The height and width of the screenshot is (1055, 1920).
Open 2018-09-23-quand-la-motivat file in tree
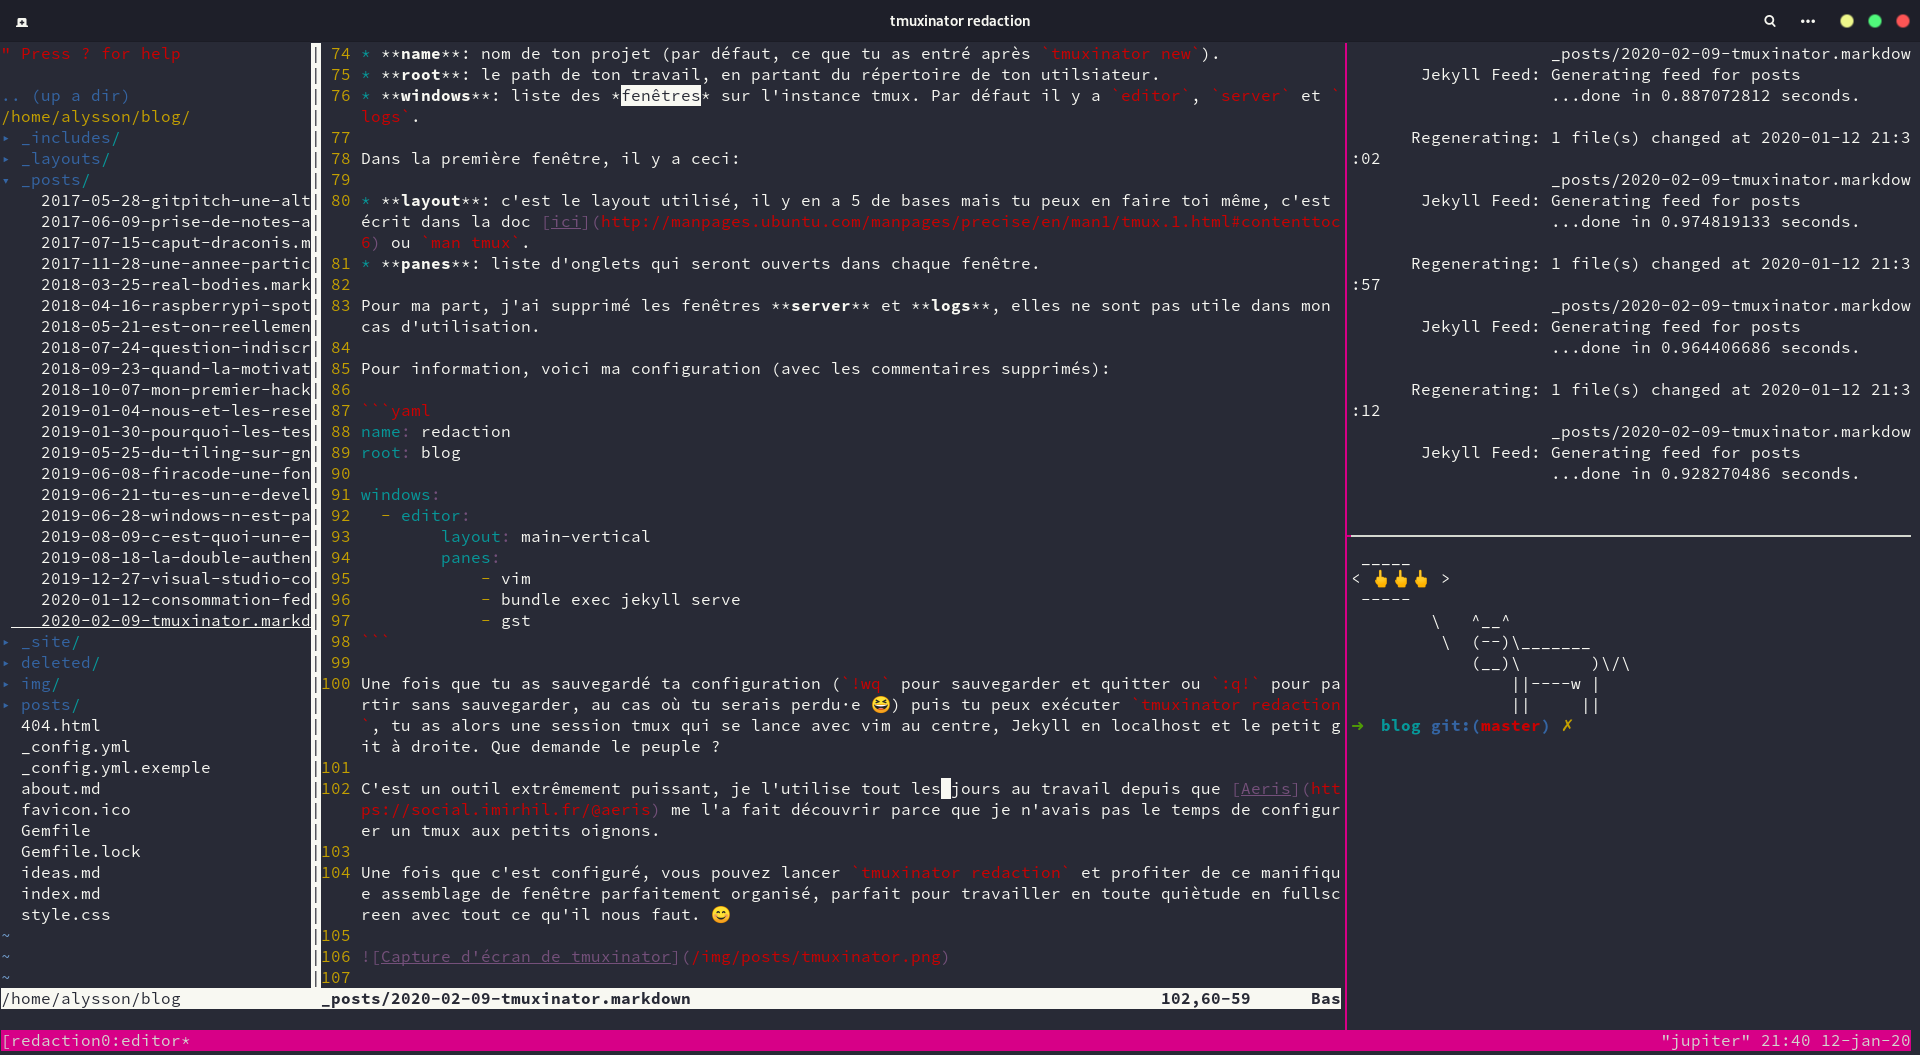pyautogui.click(x=176, y=369)
